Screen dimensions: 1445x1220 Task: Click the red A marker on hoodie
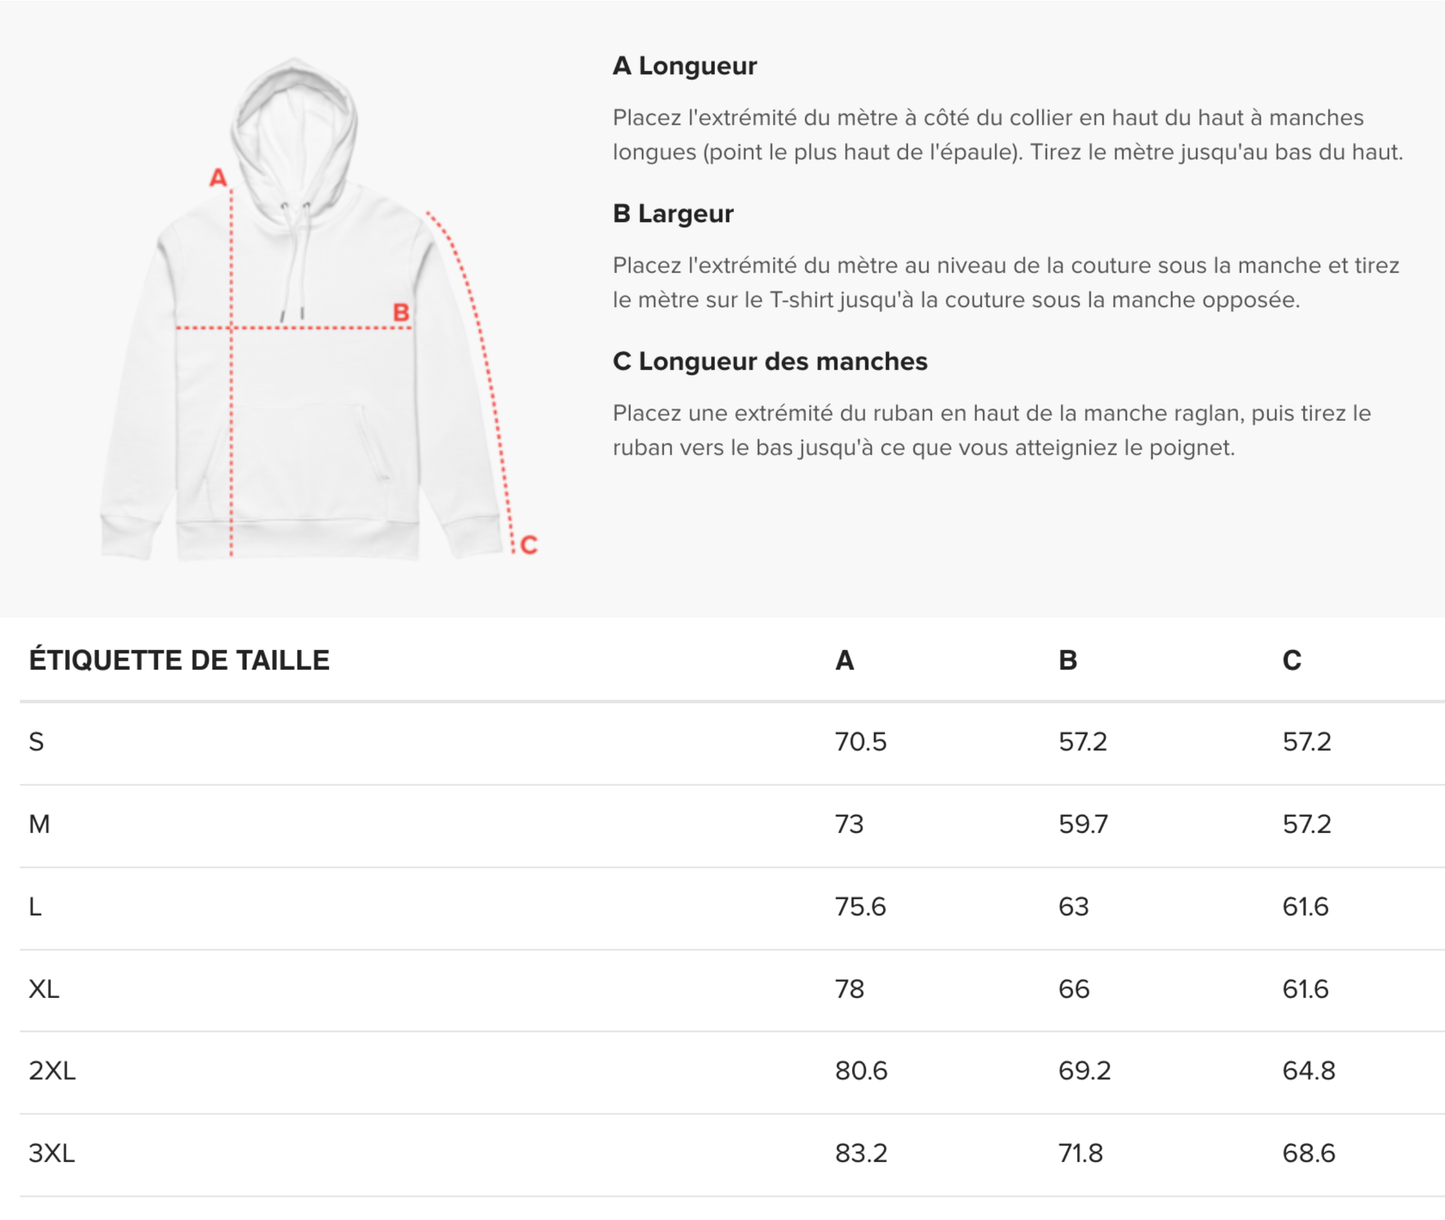pos(218,179)
